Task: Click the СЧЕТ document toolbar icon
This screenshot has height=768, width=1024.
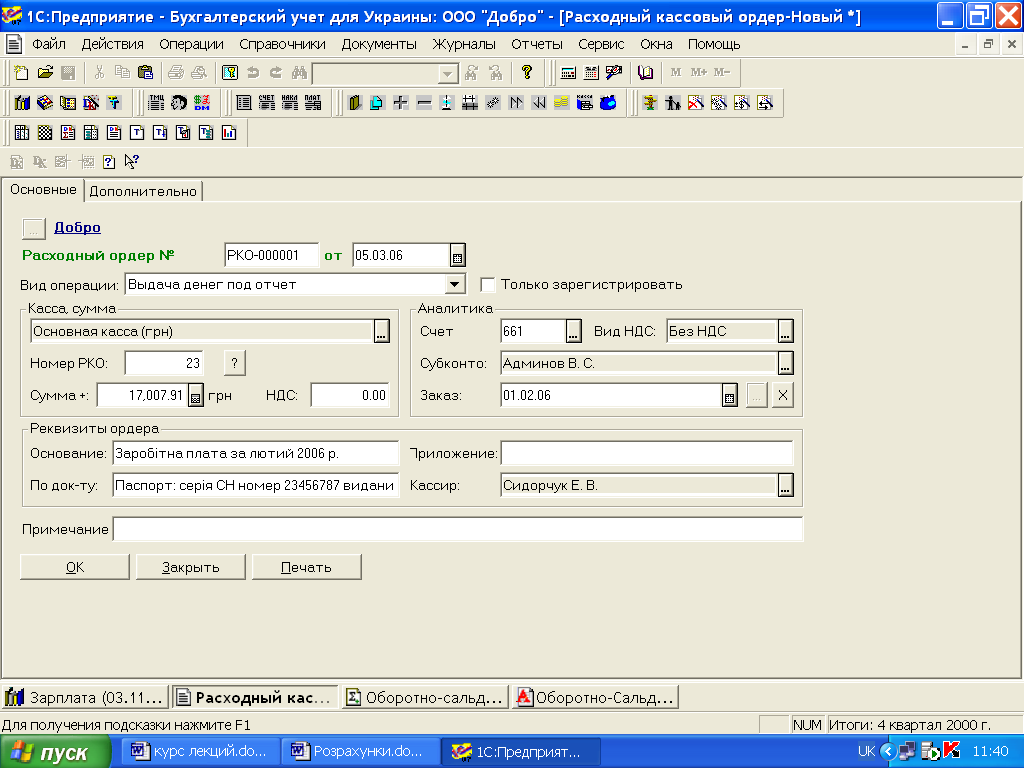Action: point(267,102)
